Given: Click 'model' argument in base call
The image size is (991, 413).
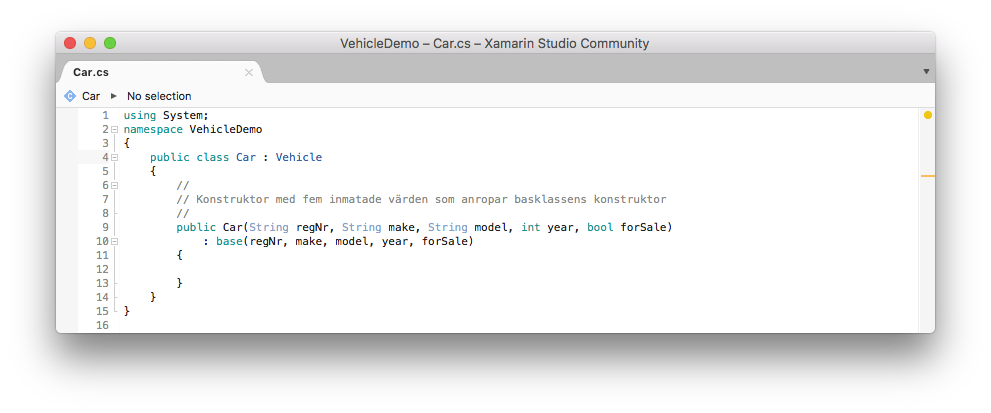Looking at the screenshot, I should pyautogui.click(x=351, y=242).
